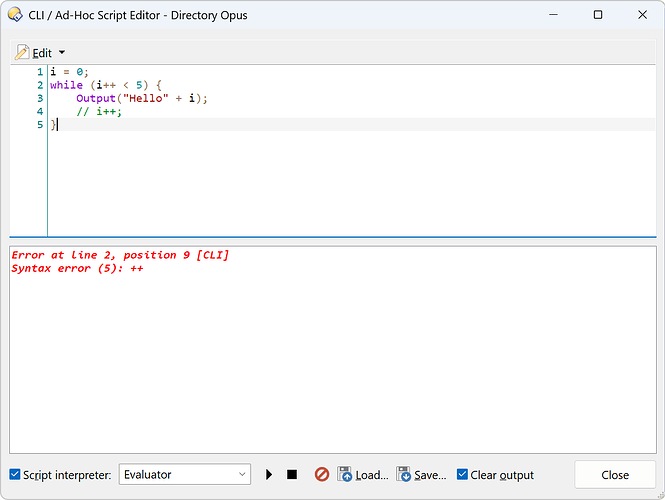Maximize the Script Editor window
Image resolution: width=665 pixels, height=500 pixels.
click(597, 15)
